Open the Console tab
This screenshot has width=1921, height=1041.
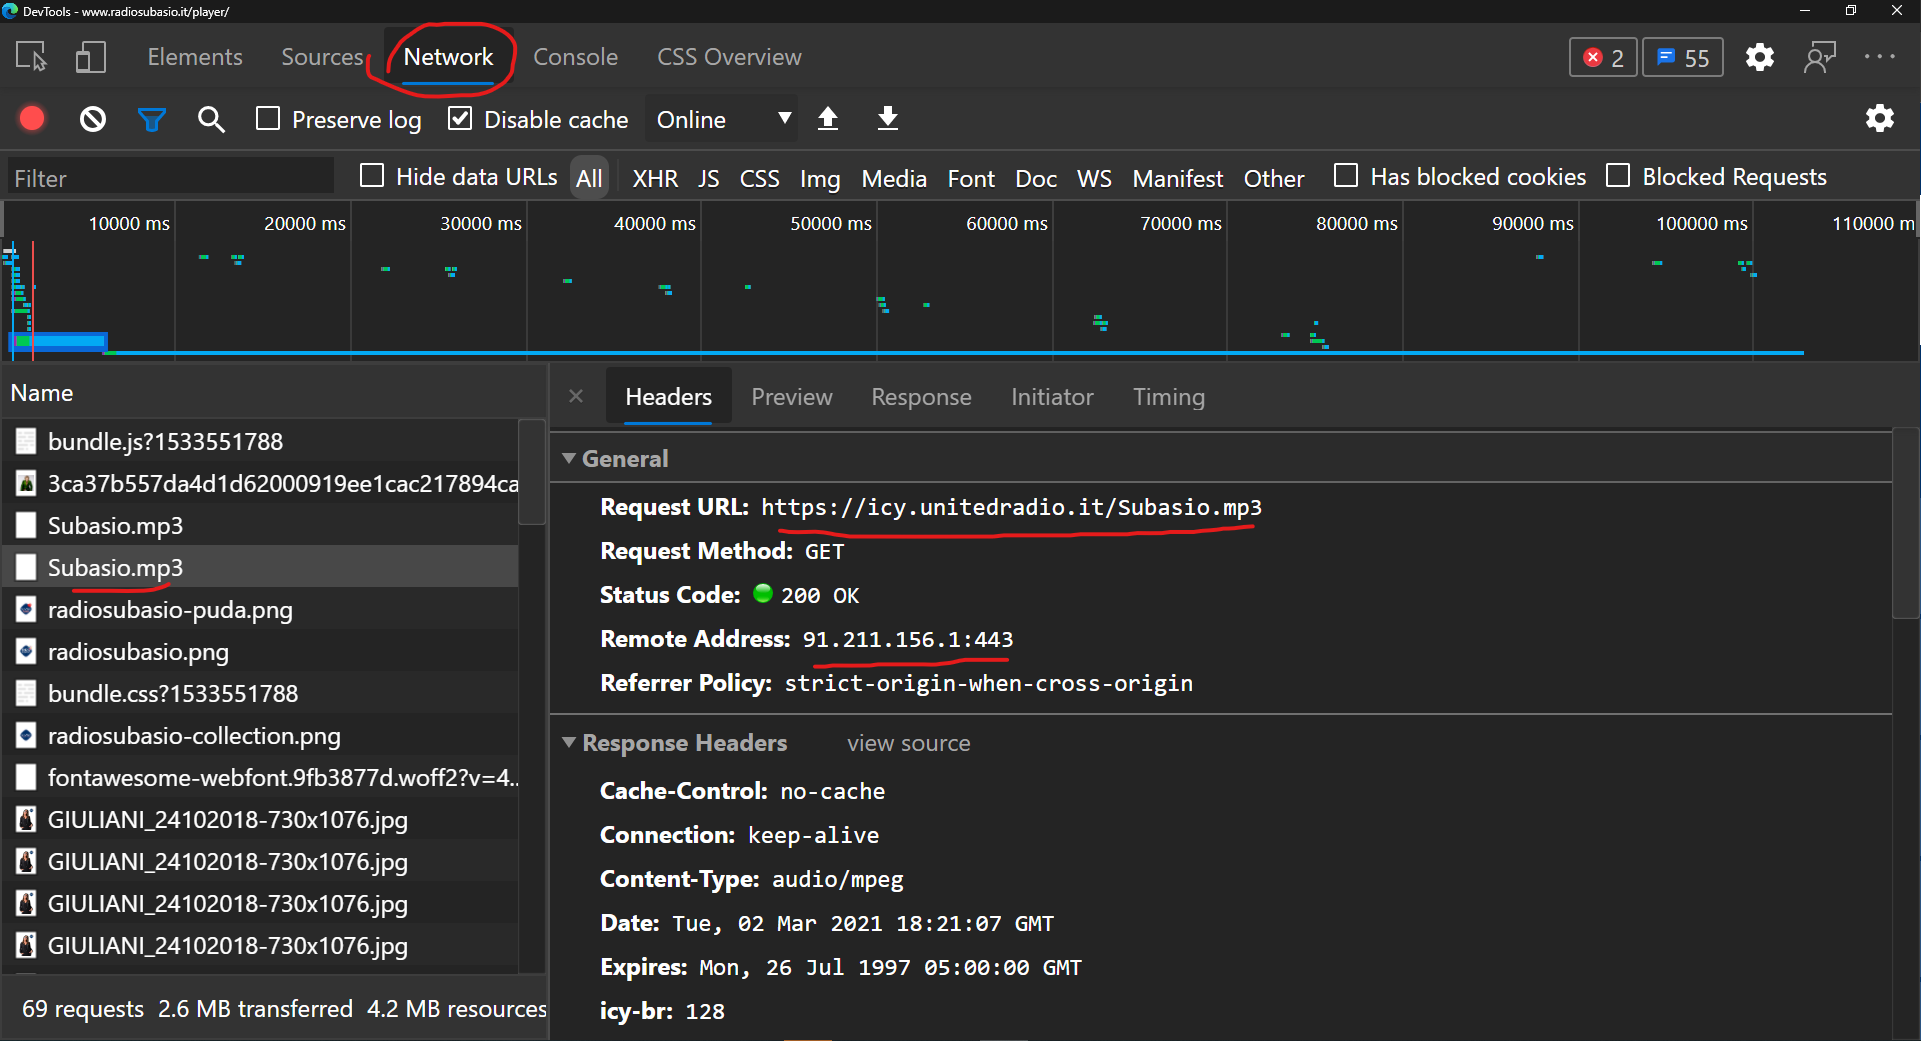[575, 57]
